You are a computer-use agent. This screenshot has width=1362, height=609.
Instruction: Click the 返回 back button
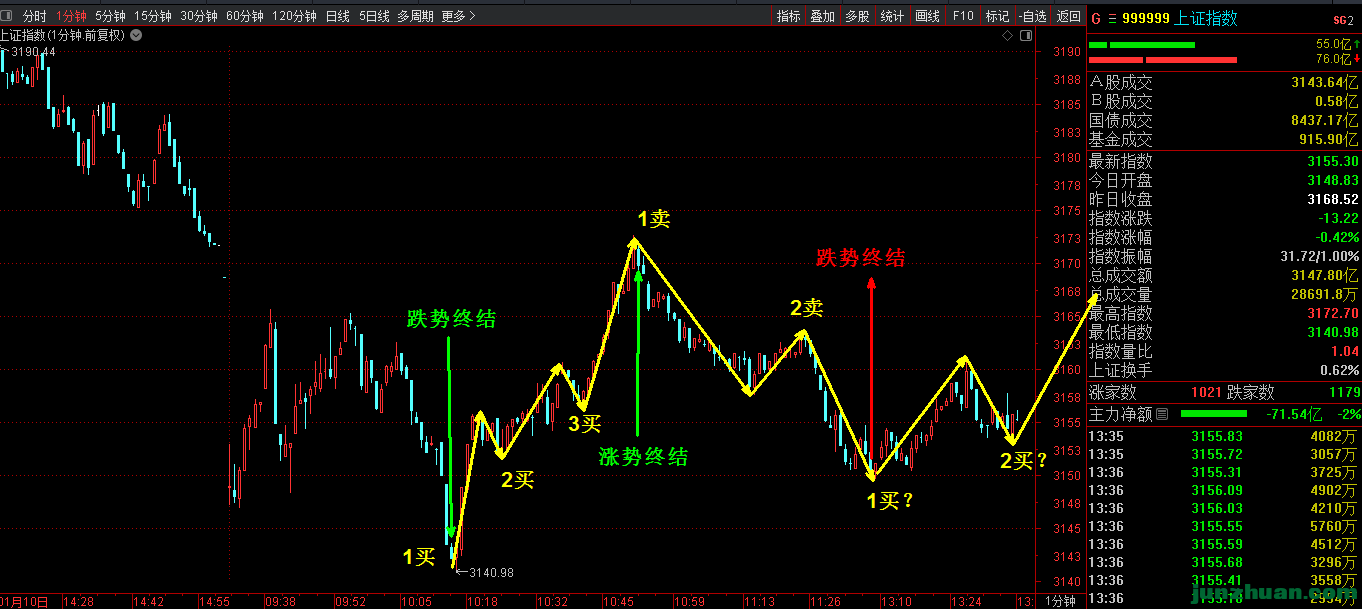(x=1068, y=16)
